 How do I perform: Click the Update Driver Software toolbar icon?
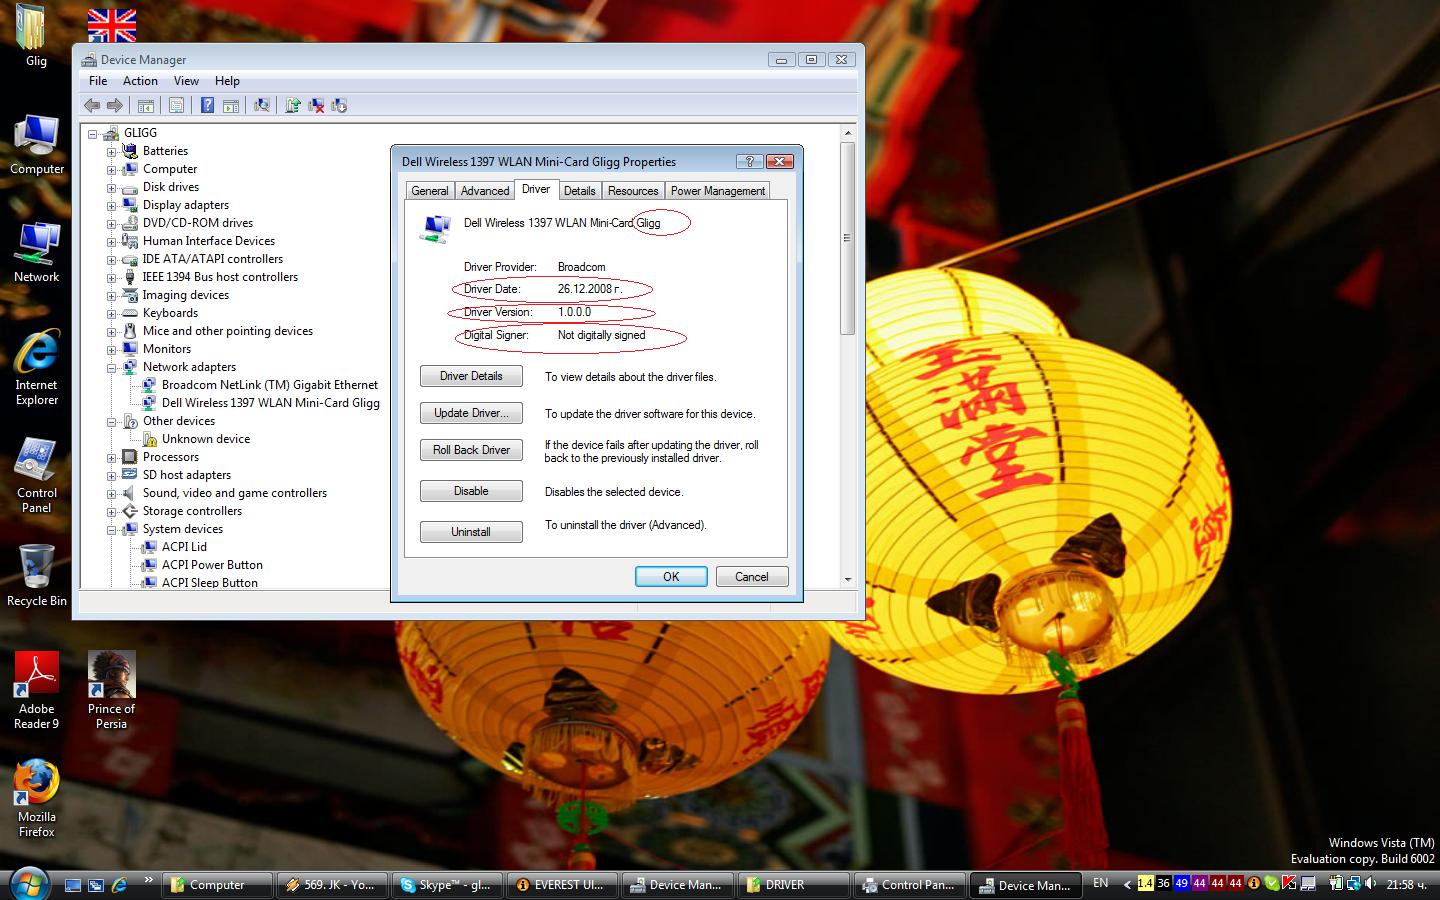pos(293,105)
